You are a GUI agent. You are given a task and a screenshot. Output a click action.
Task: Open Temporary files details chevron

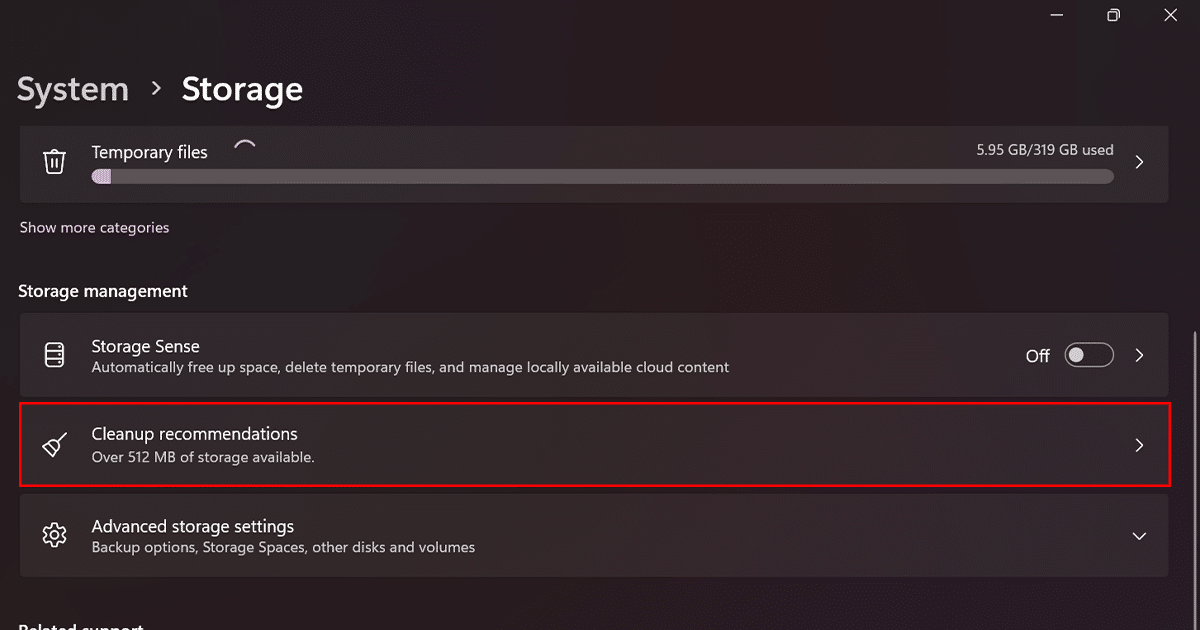[1139, 162]
